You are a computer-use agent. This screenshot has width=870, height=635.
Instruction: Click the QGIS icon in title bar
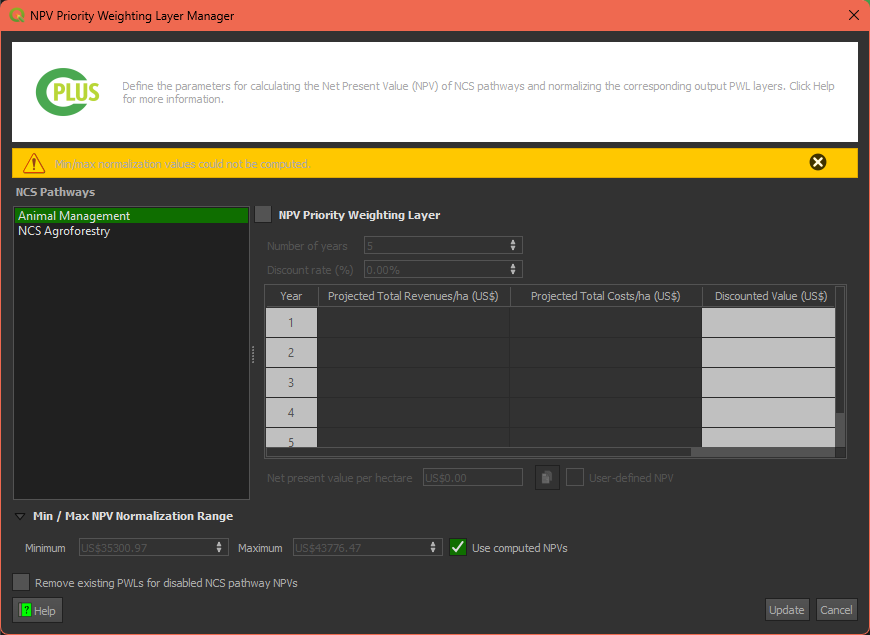point(17,15)
